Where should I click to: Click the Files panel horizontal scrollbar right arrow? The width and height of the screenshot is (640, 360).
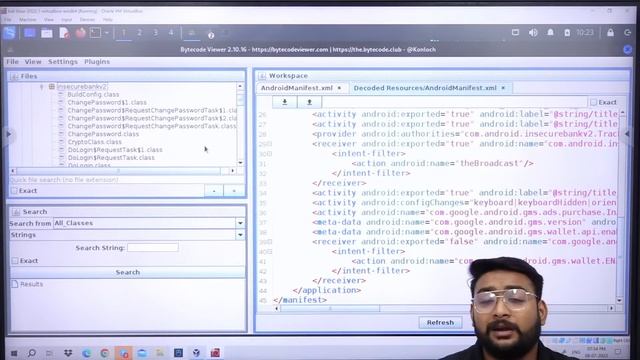coord(233,171)
